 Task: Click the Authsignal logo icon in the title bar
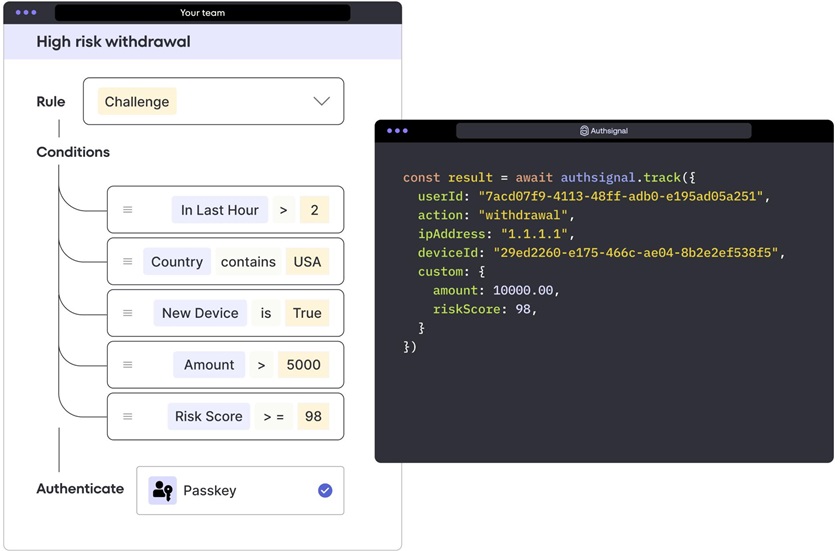point(584,131)
